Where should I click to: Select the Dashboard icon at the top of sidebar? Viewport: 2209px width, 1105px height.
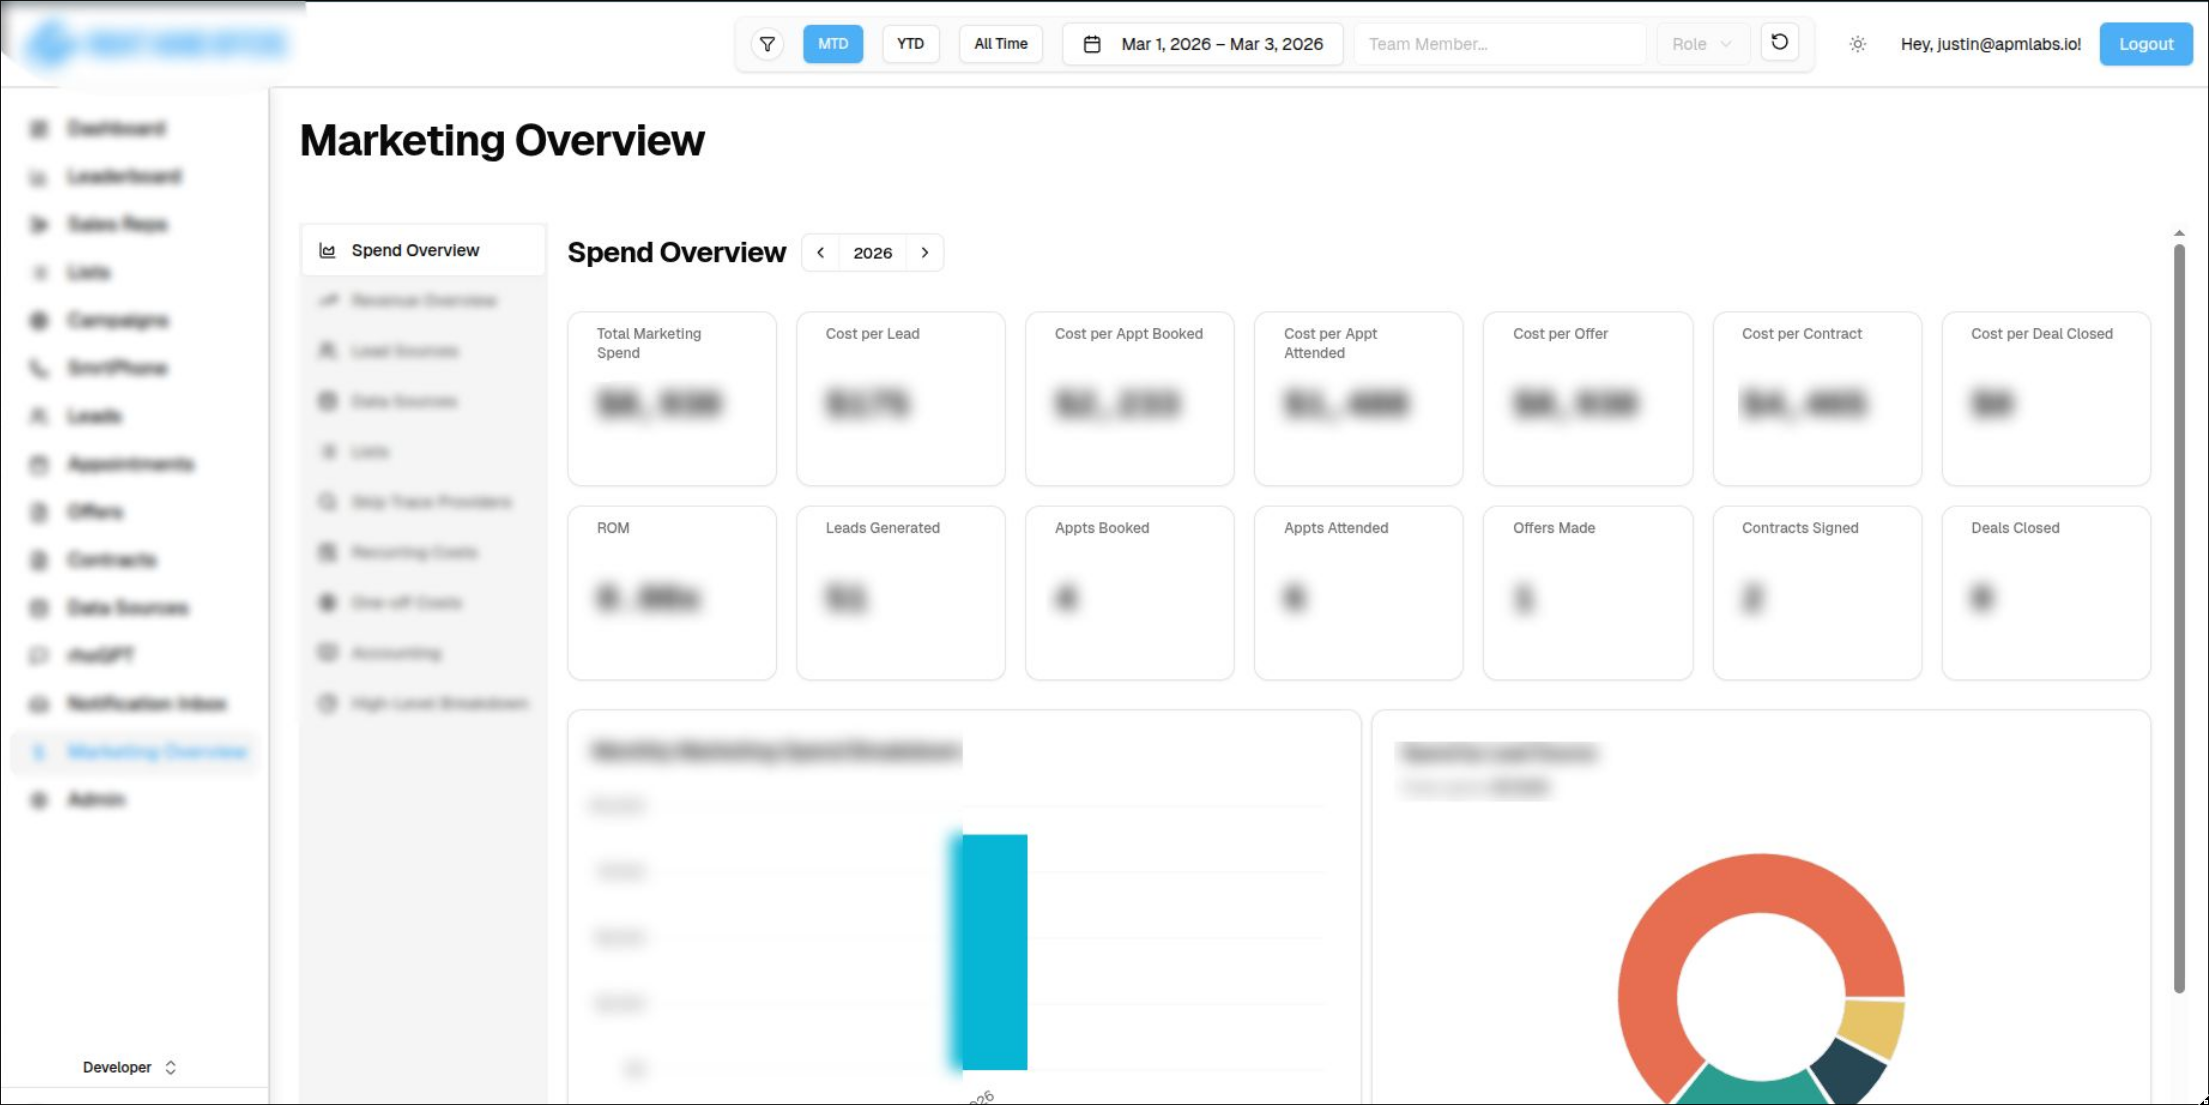pos(38,128)
